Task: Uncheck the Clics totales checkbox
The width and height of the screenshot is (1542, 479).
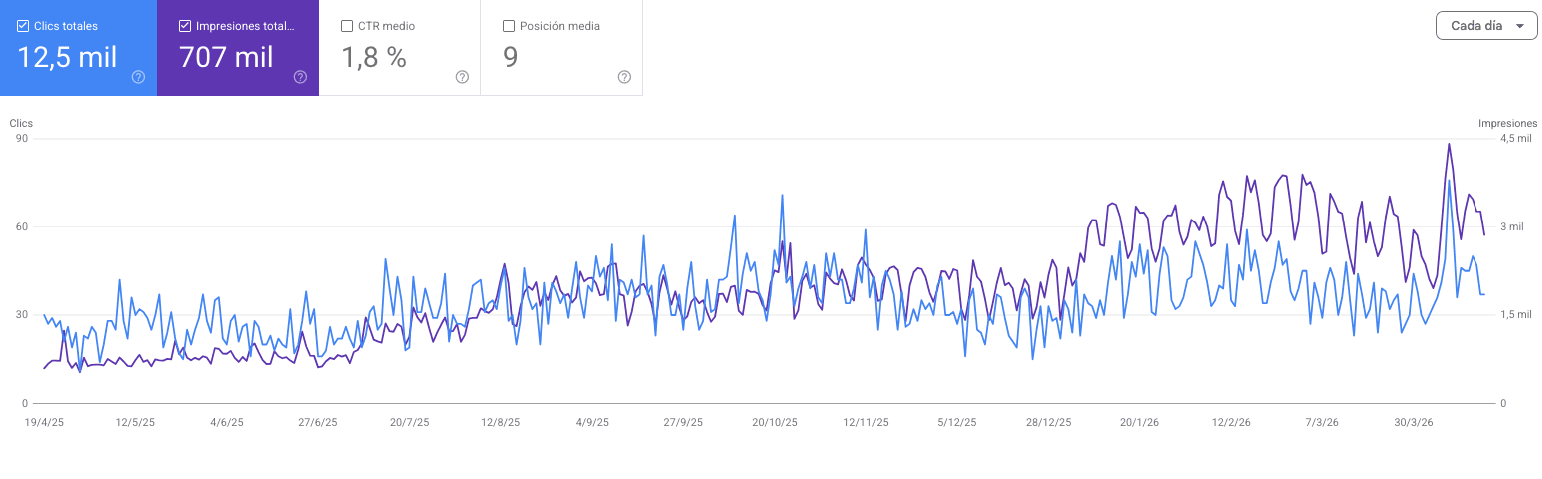Action: click(x=23, y=26)
